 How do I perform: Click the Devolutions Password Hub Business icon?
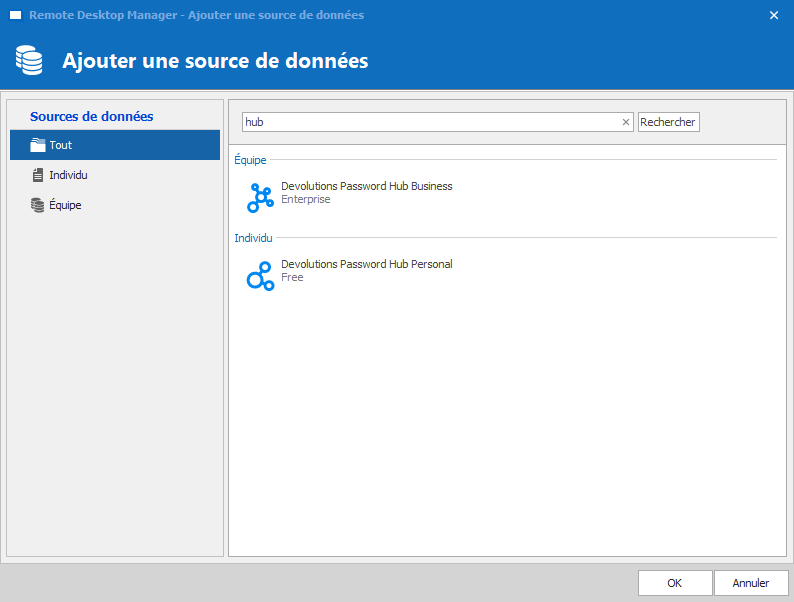pyautogui.click(x=260, y=198)
